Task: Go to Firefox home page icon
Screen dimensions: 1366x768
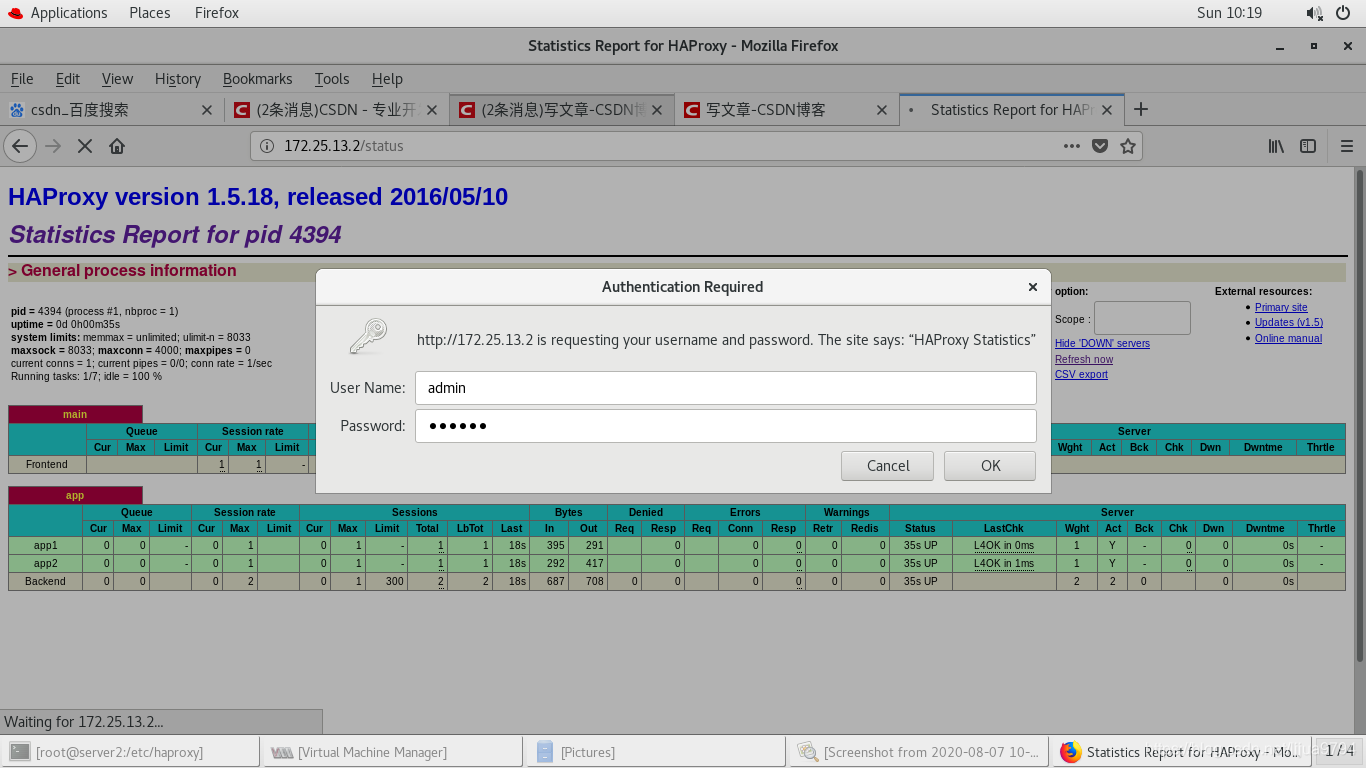Action: pyautogui.click(x=117, y=146)
